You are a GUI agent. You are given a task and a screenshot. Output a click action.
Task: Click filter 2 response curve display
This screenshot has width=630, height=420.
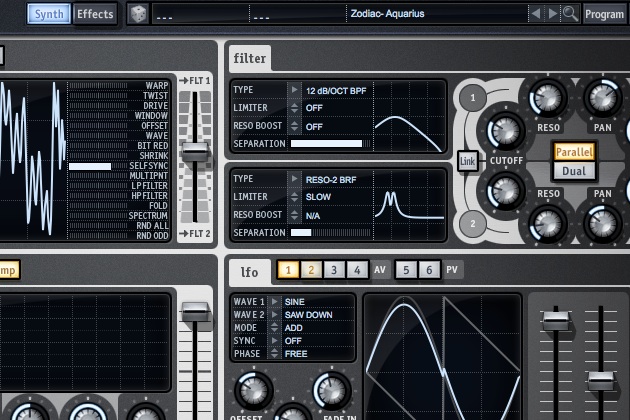pyautogui.click(x=409, y=205)
